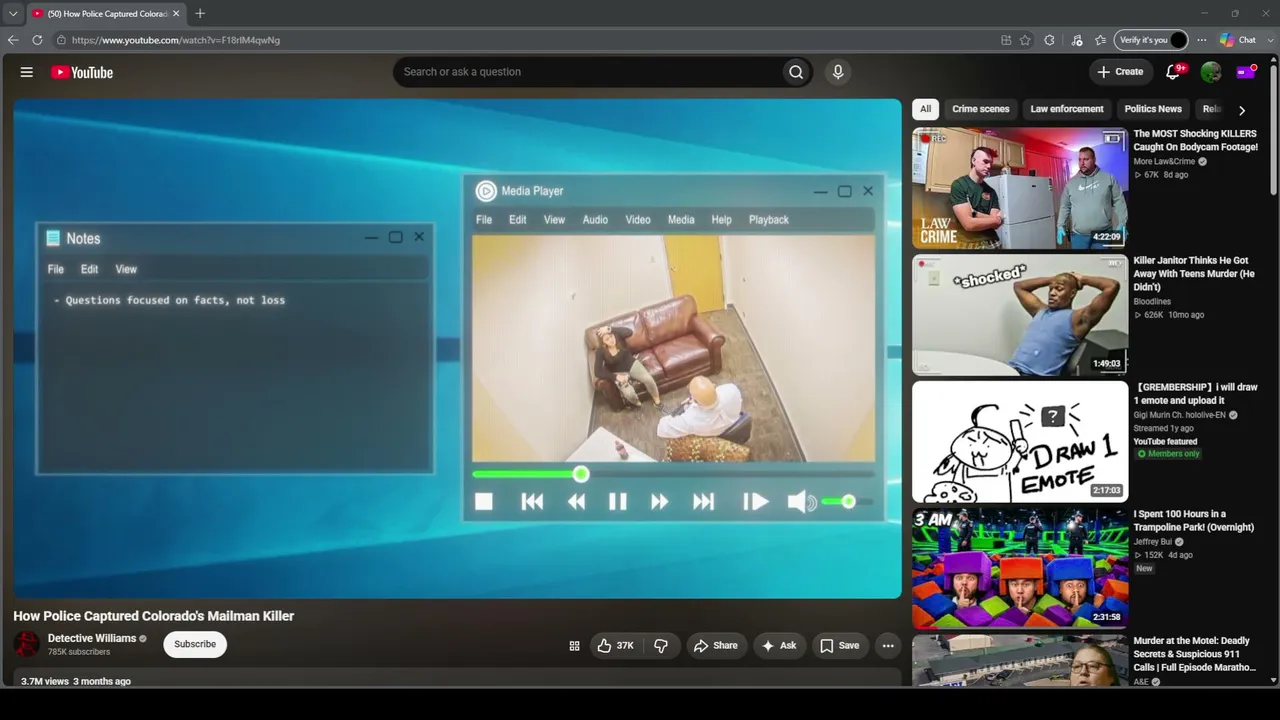Open the YouTube guide hamburger menu
Screen dimensions: 1280x720
pos(27,72)
